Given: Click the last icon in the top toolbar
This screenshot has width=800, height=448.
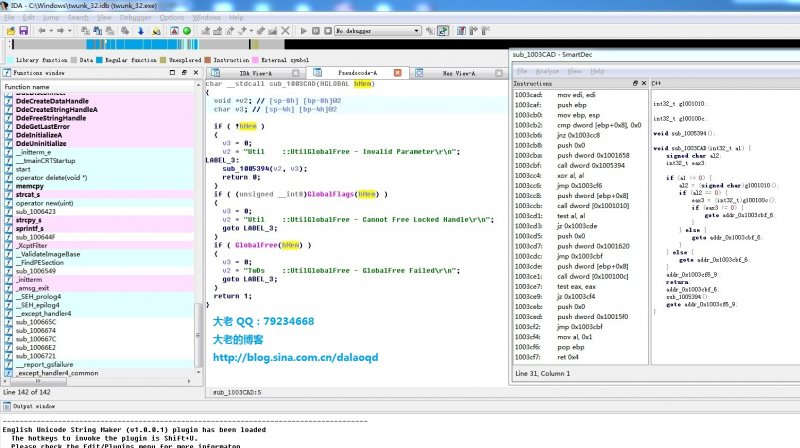Looking at the screenshot, I should [485, 31].
